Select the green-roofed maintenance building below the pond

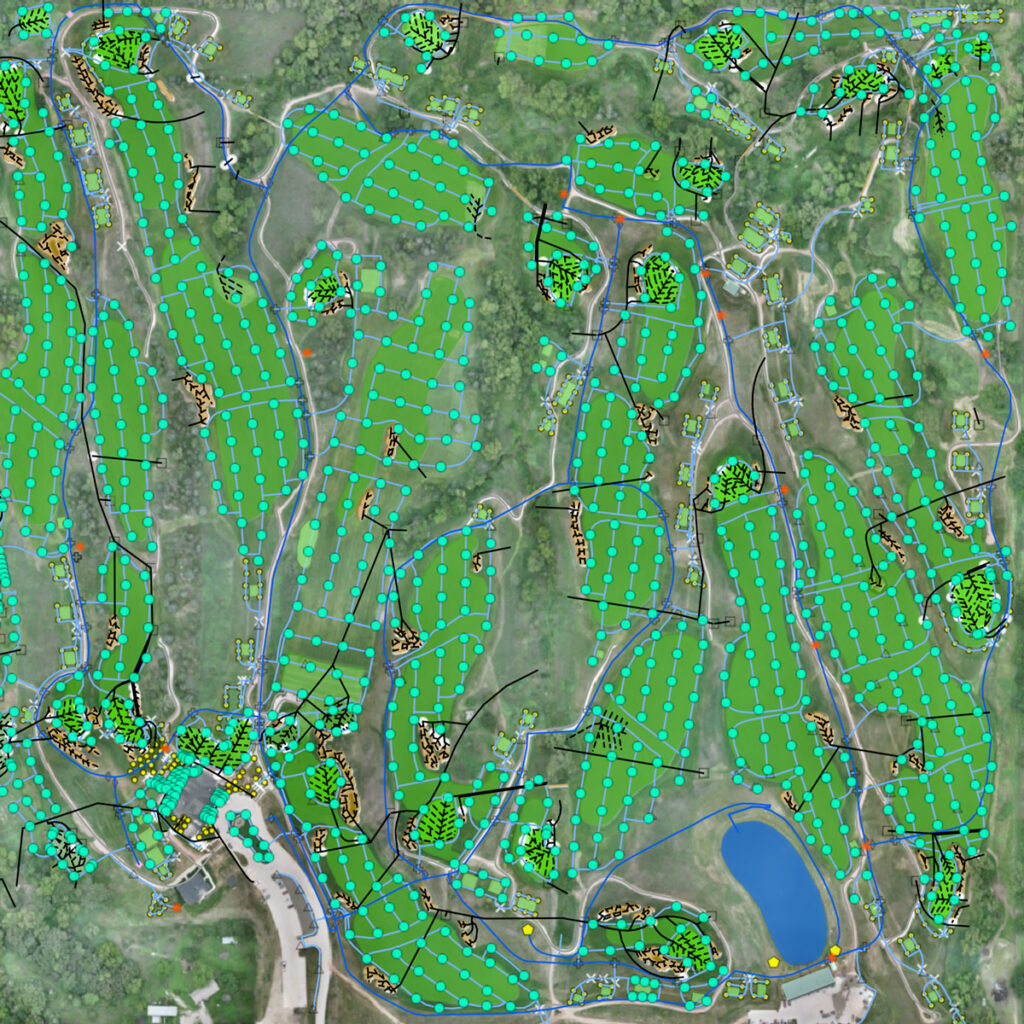[808, 984]
